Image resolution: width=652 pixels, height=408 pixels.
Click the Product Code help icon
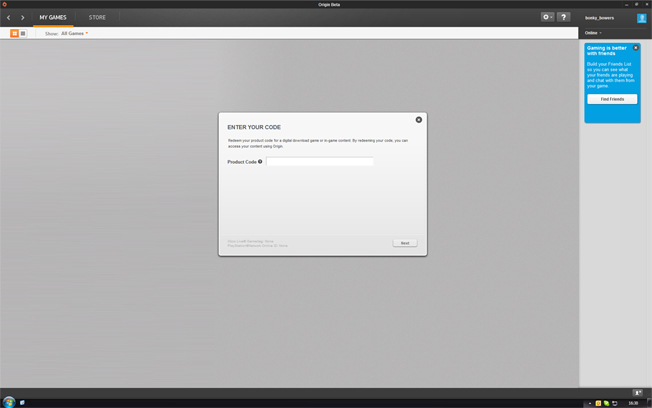point(260,161)
